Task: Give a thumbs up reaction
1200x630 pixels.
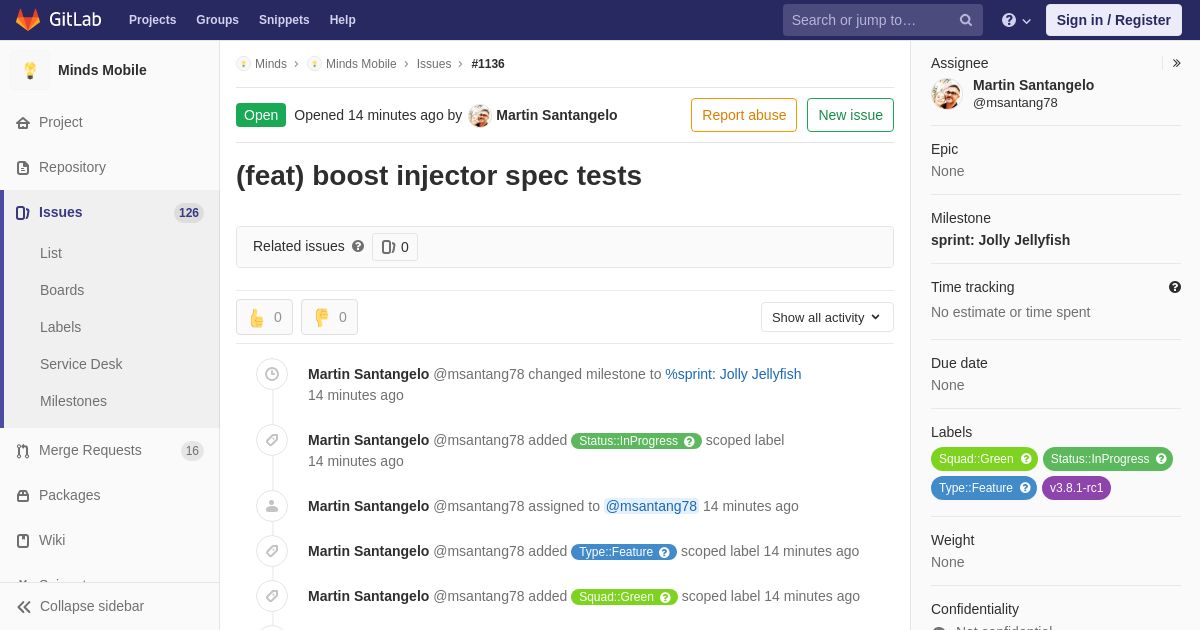Action: tap(264, 317)
